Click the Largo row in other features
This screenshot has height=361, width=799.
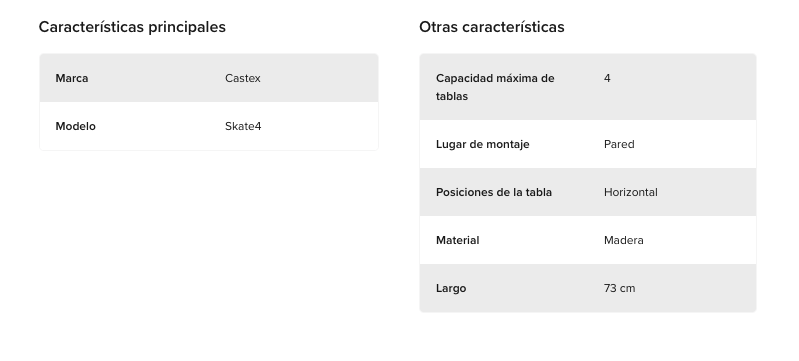coord(588,288)
